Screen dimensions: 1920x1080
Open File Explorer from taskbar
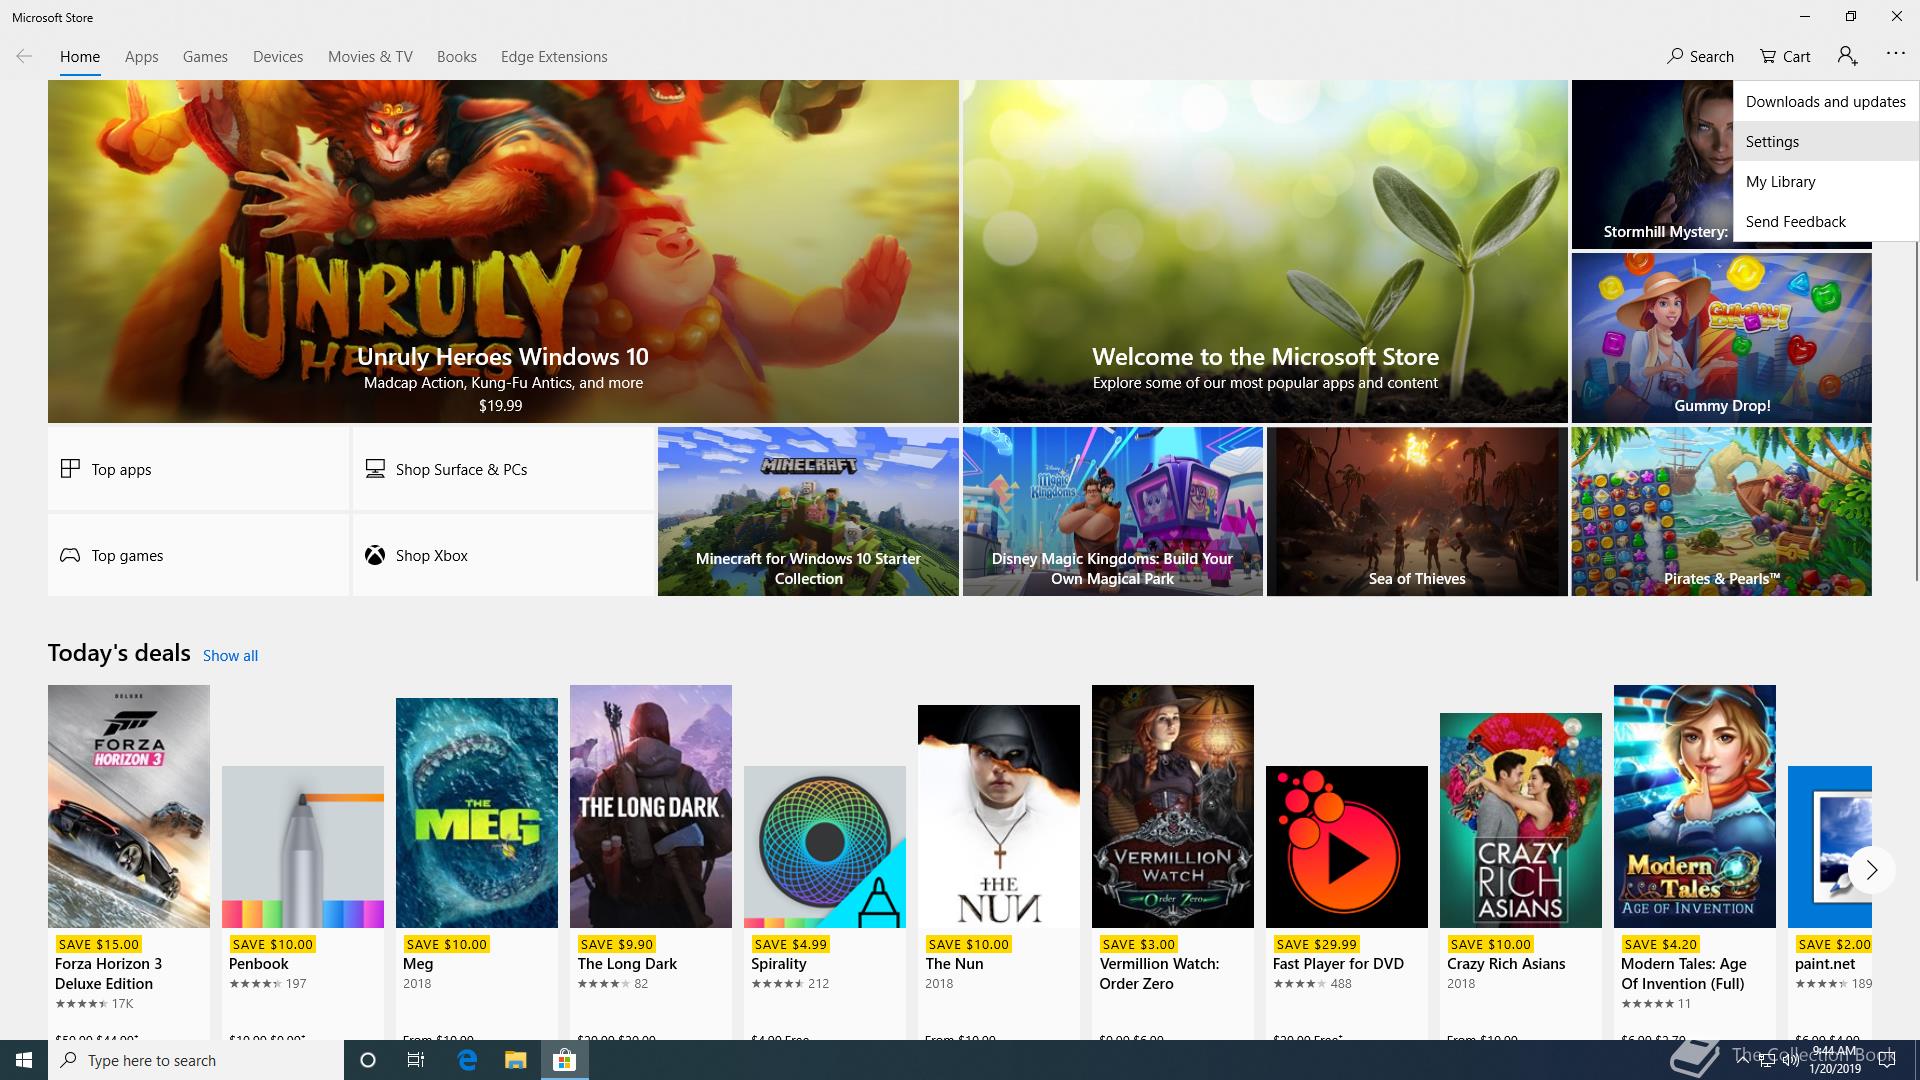pos(515,1060)
